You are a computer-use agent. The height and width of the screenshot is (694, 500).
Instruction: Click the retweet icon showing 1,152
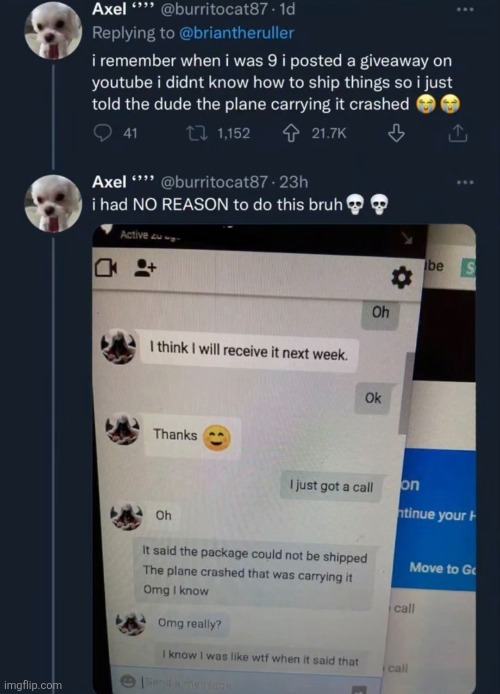[197, 133]
